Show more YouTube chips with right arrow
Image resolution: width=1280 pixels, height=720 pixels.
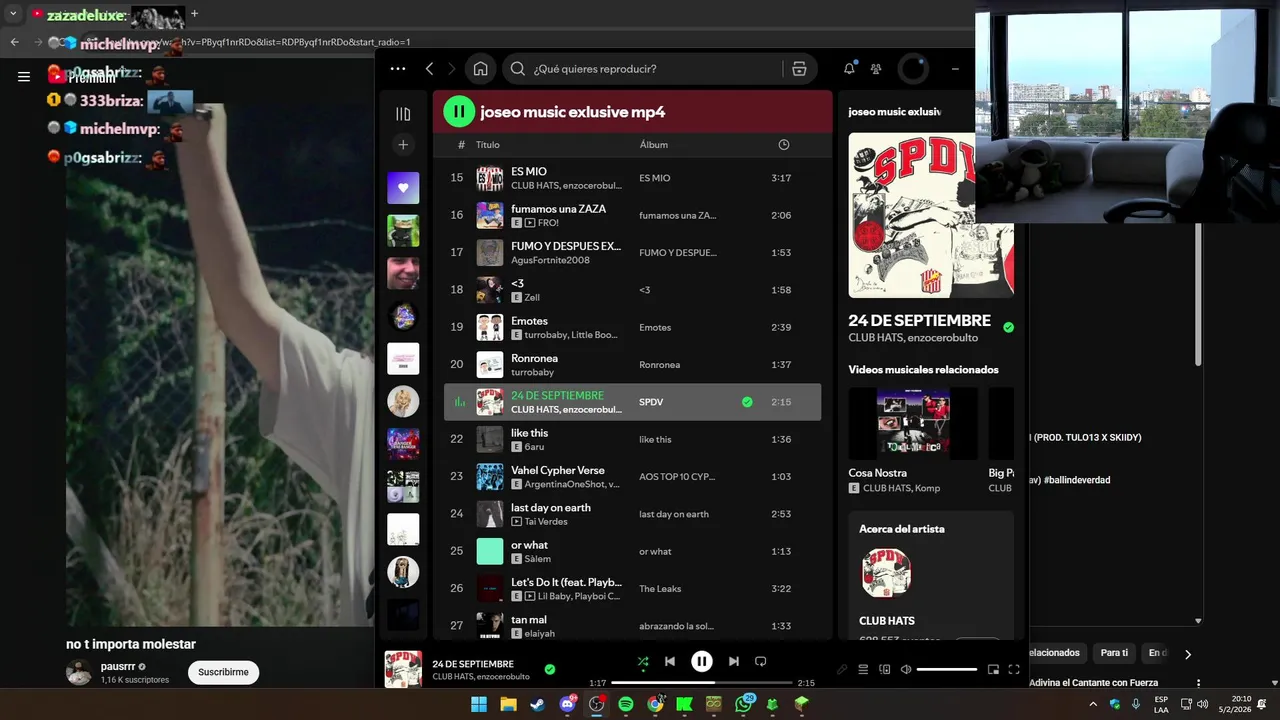point(1188,654)
